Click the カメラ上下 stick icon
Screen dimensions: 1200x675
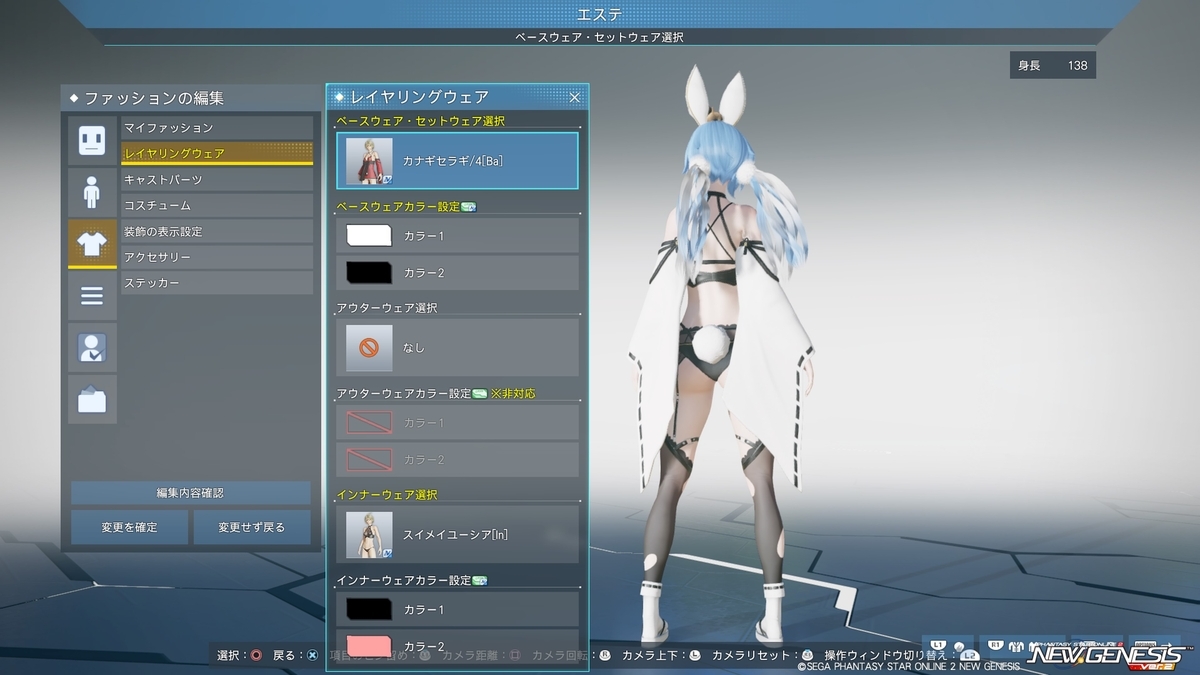tap(696, 655)
